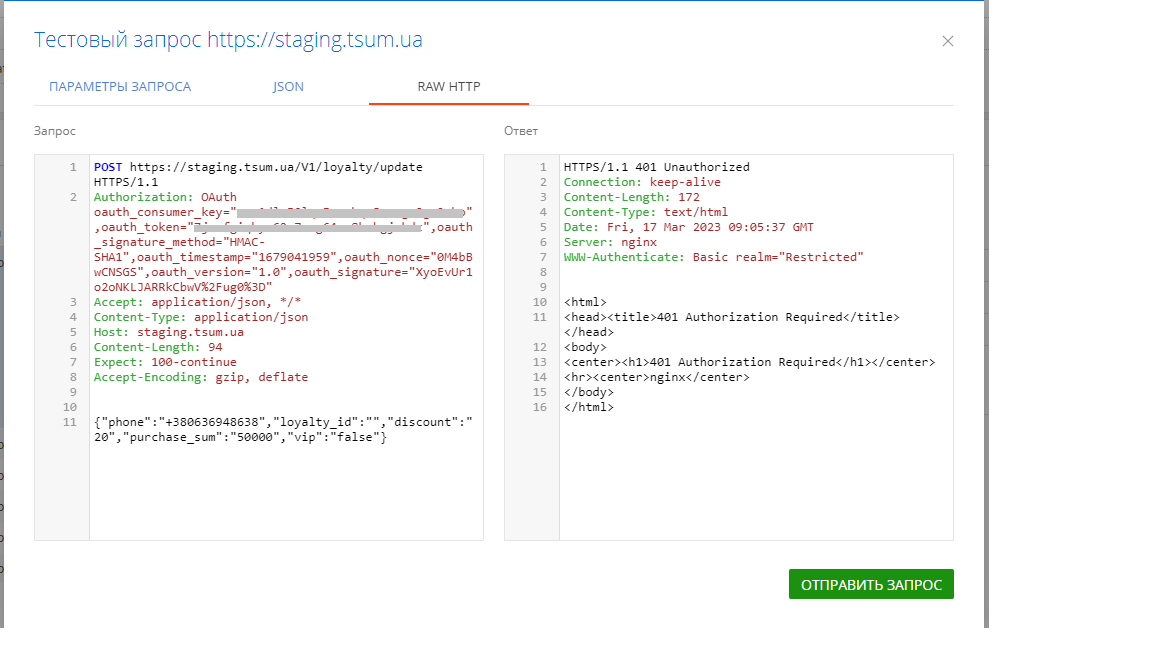Select the RAW HTTP tab
The image size is (1152, 648).
point(449,87)
